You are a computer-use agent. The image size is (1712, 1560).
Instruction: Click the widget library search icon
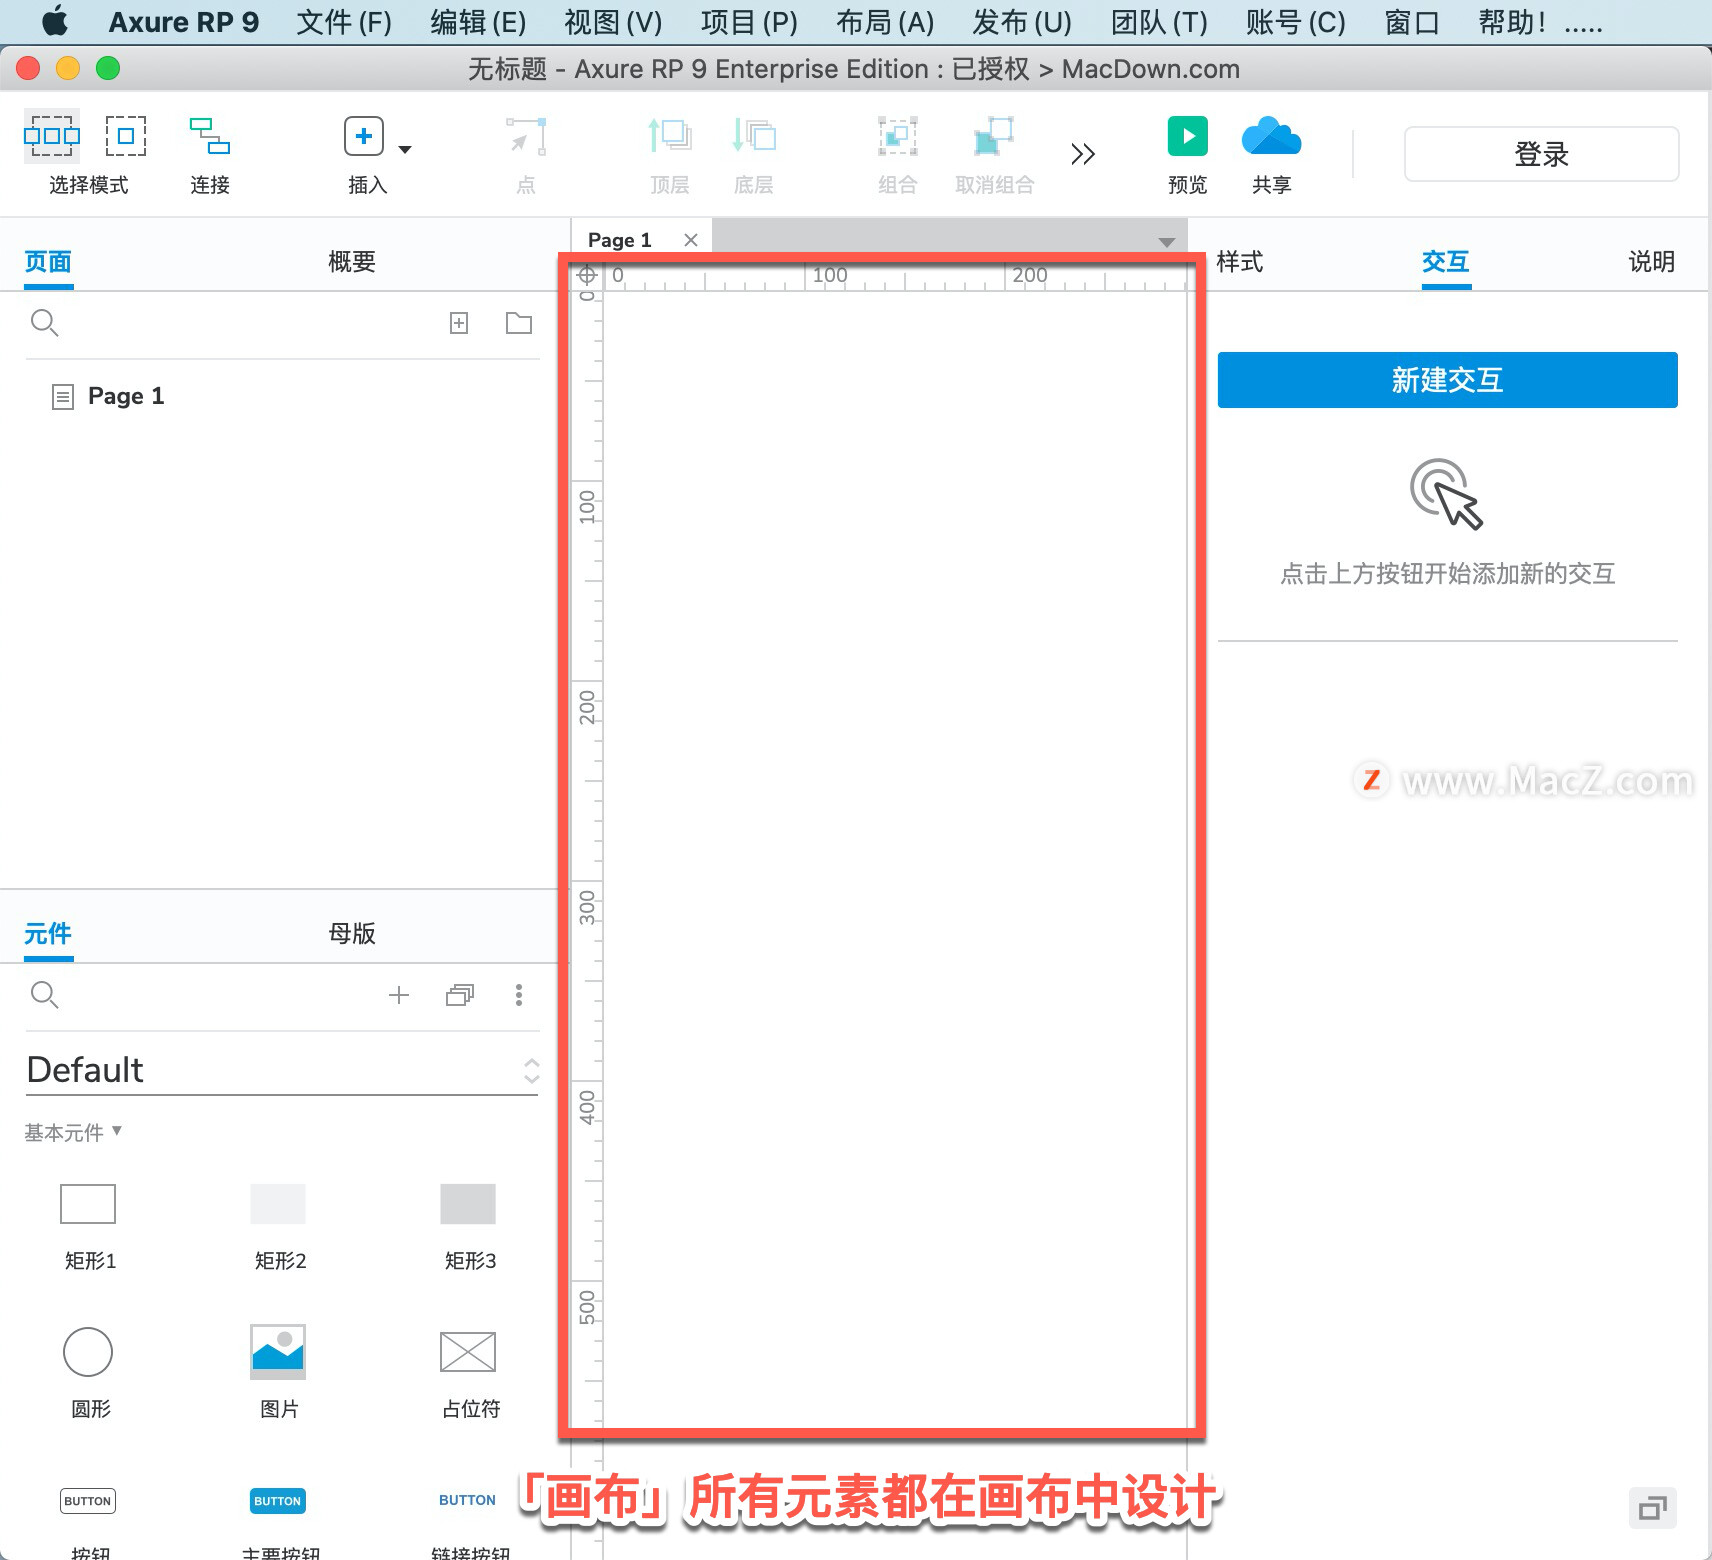pyautogui.click(x=44, y=994)
